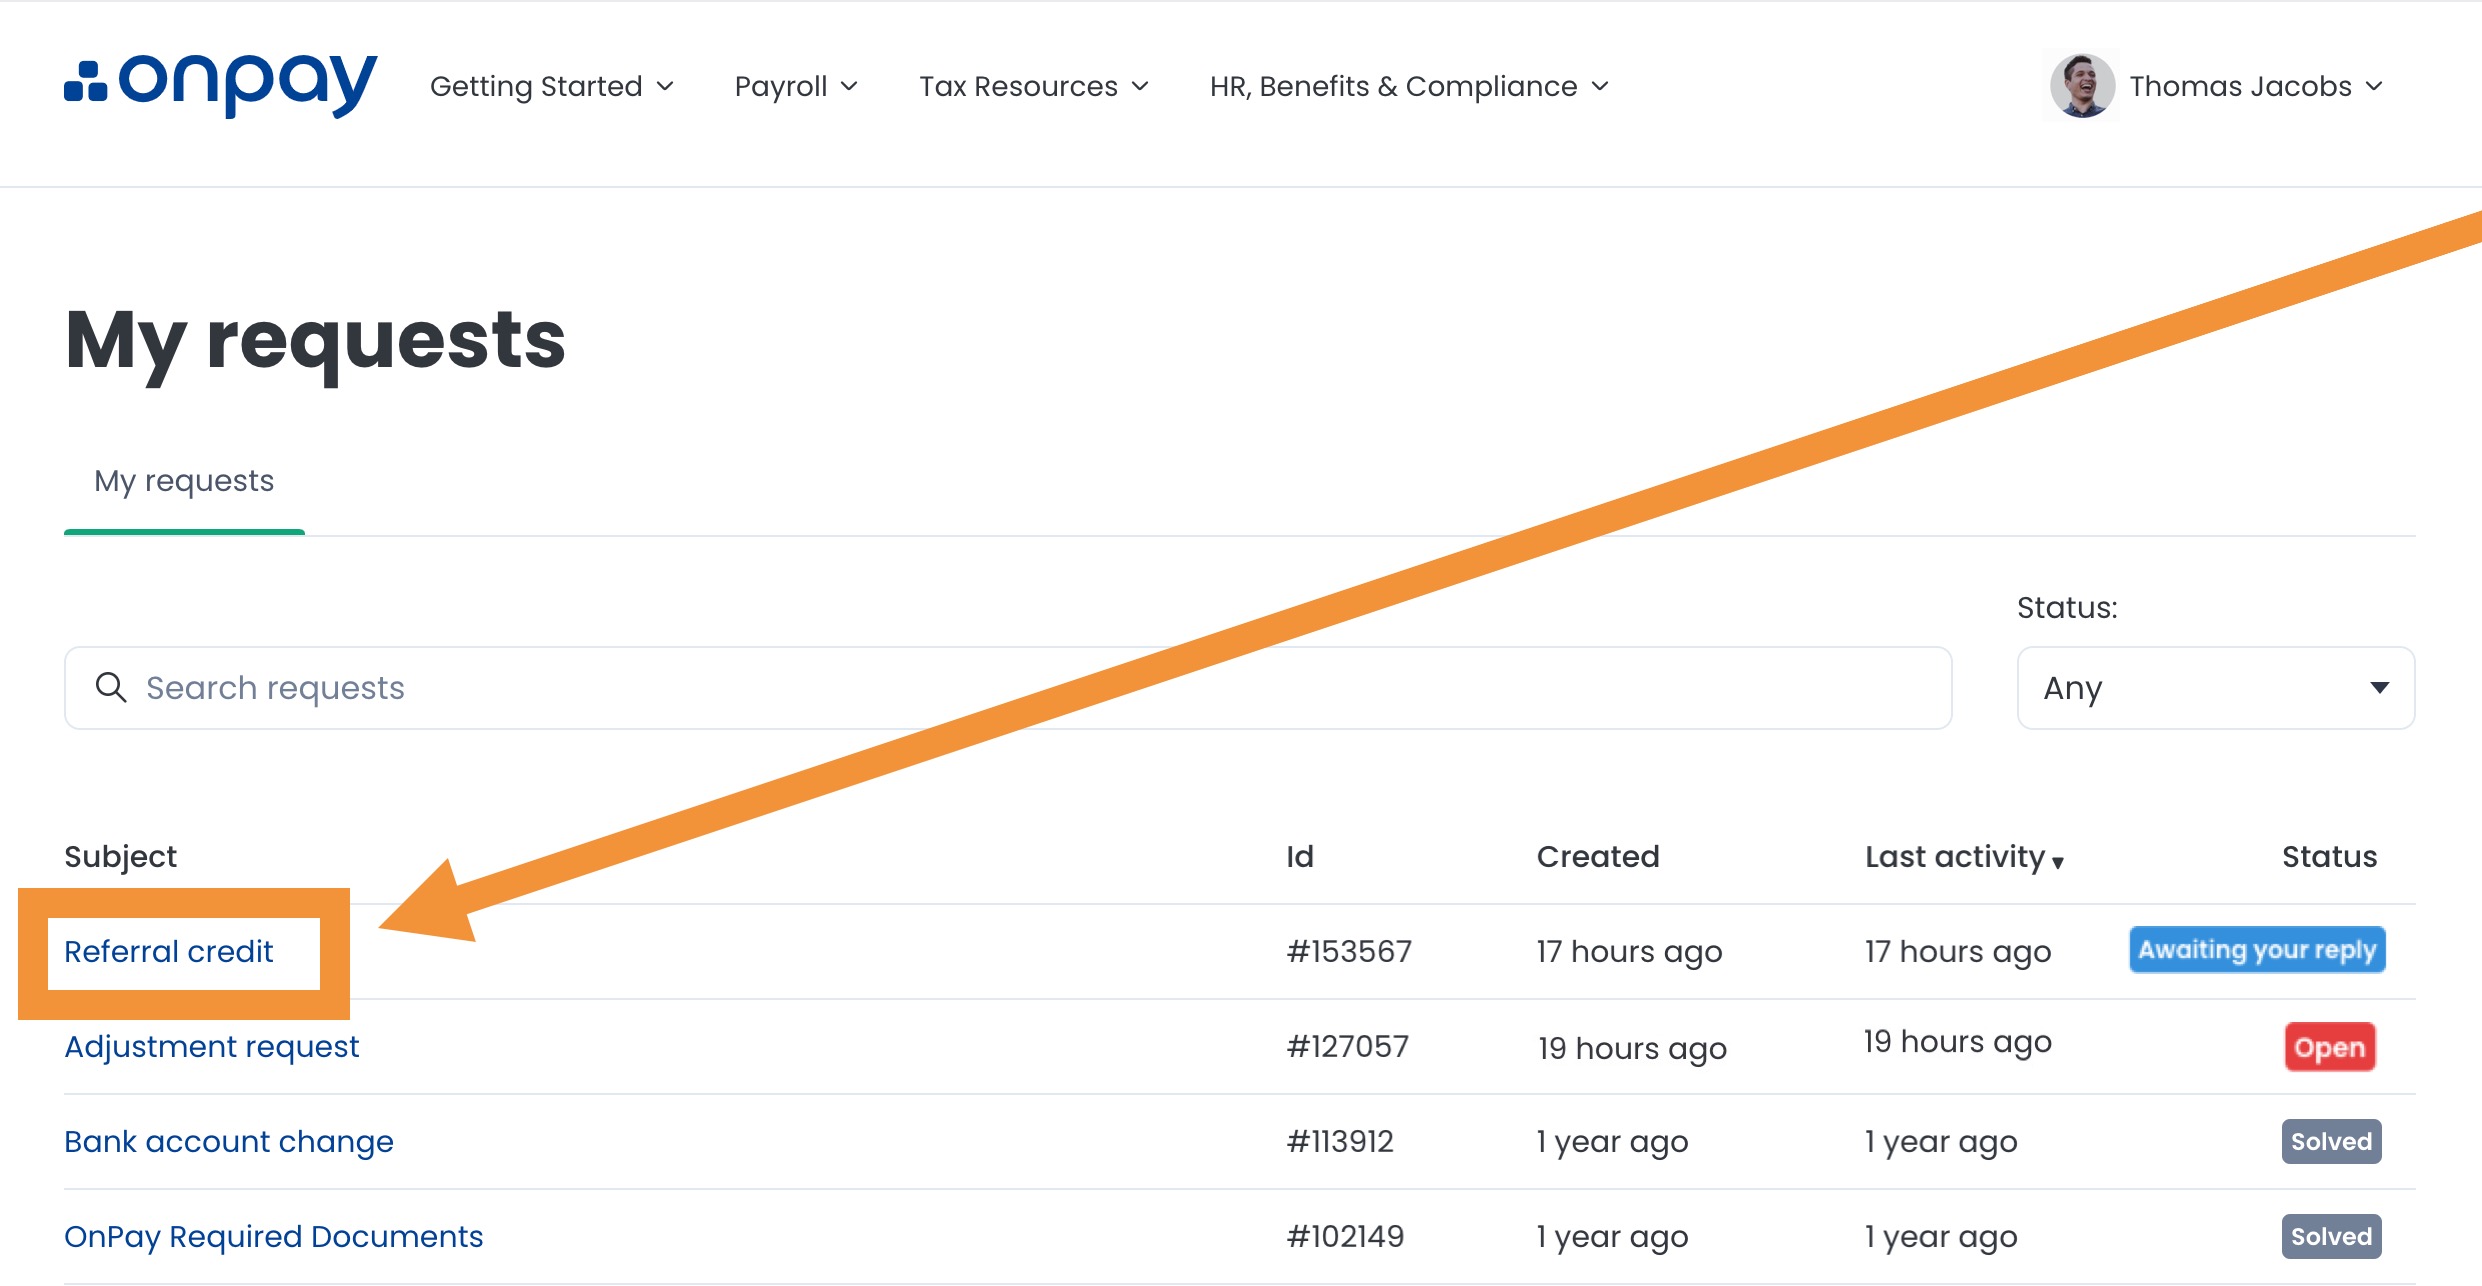
Task: Open the OnPay Required Documents request
Action: click(273, 1237)
